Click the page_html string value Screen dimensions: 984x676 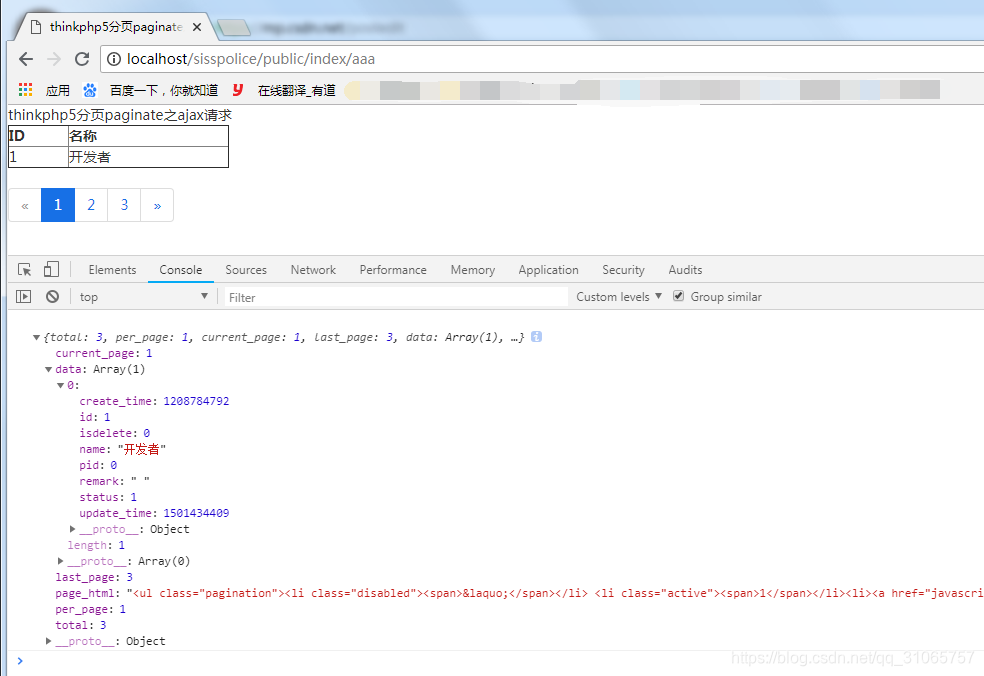[555, 593]
